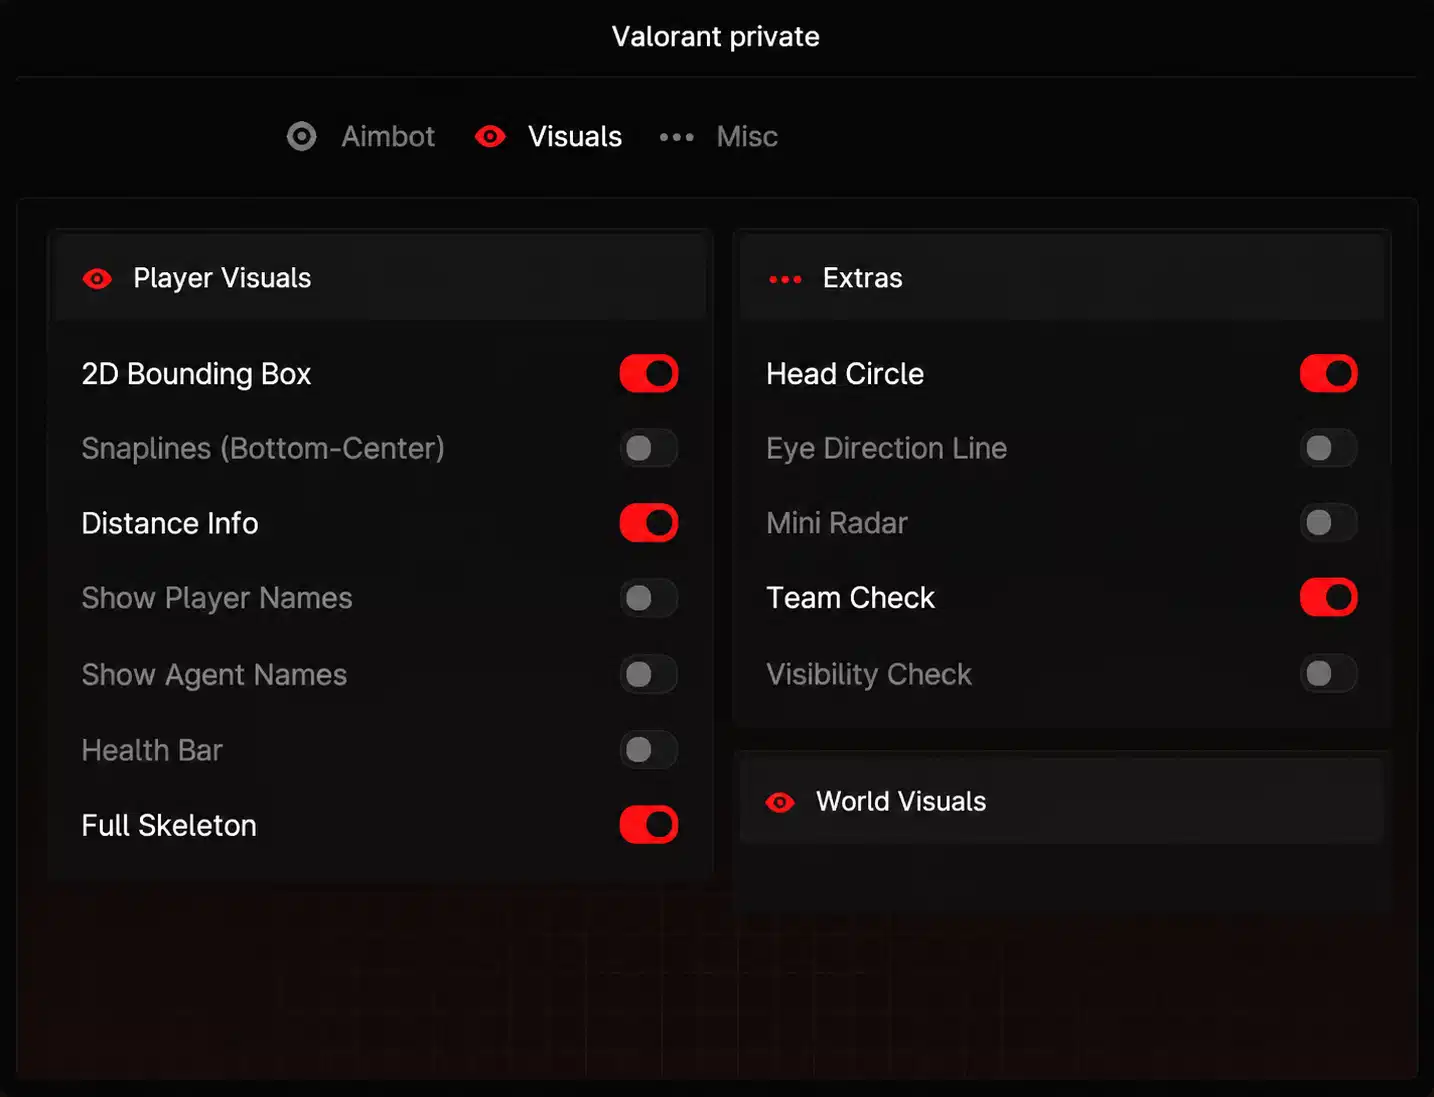Click the eye icon beside World Visuals
Viewport: 1434px width, 1097px height.
pos(780,802)
